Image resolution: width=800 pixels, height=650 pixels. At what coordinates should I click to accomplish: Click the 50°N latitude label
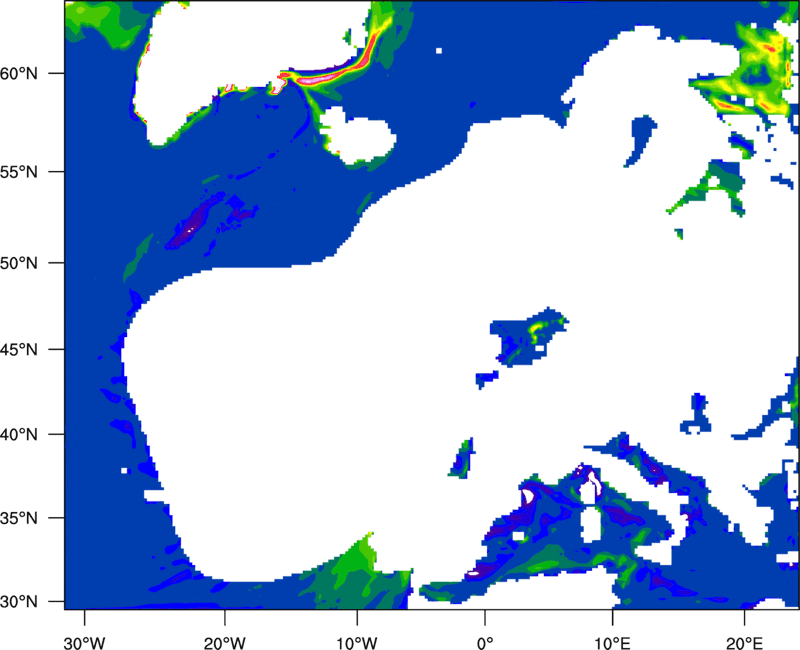(x=19, y=263)
